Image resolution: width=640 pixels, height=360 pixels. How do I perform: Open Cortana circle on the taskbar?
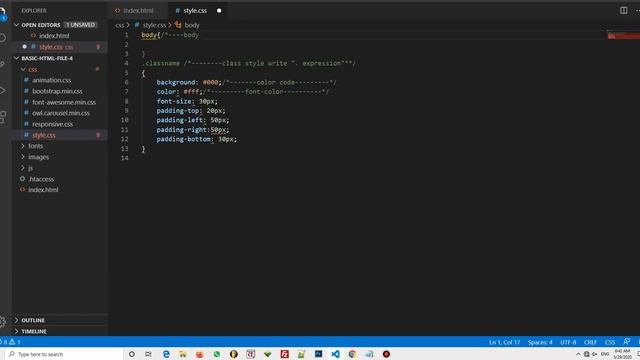[131, 354]
